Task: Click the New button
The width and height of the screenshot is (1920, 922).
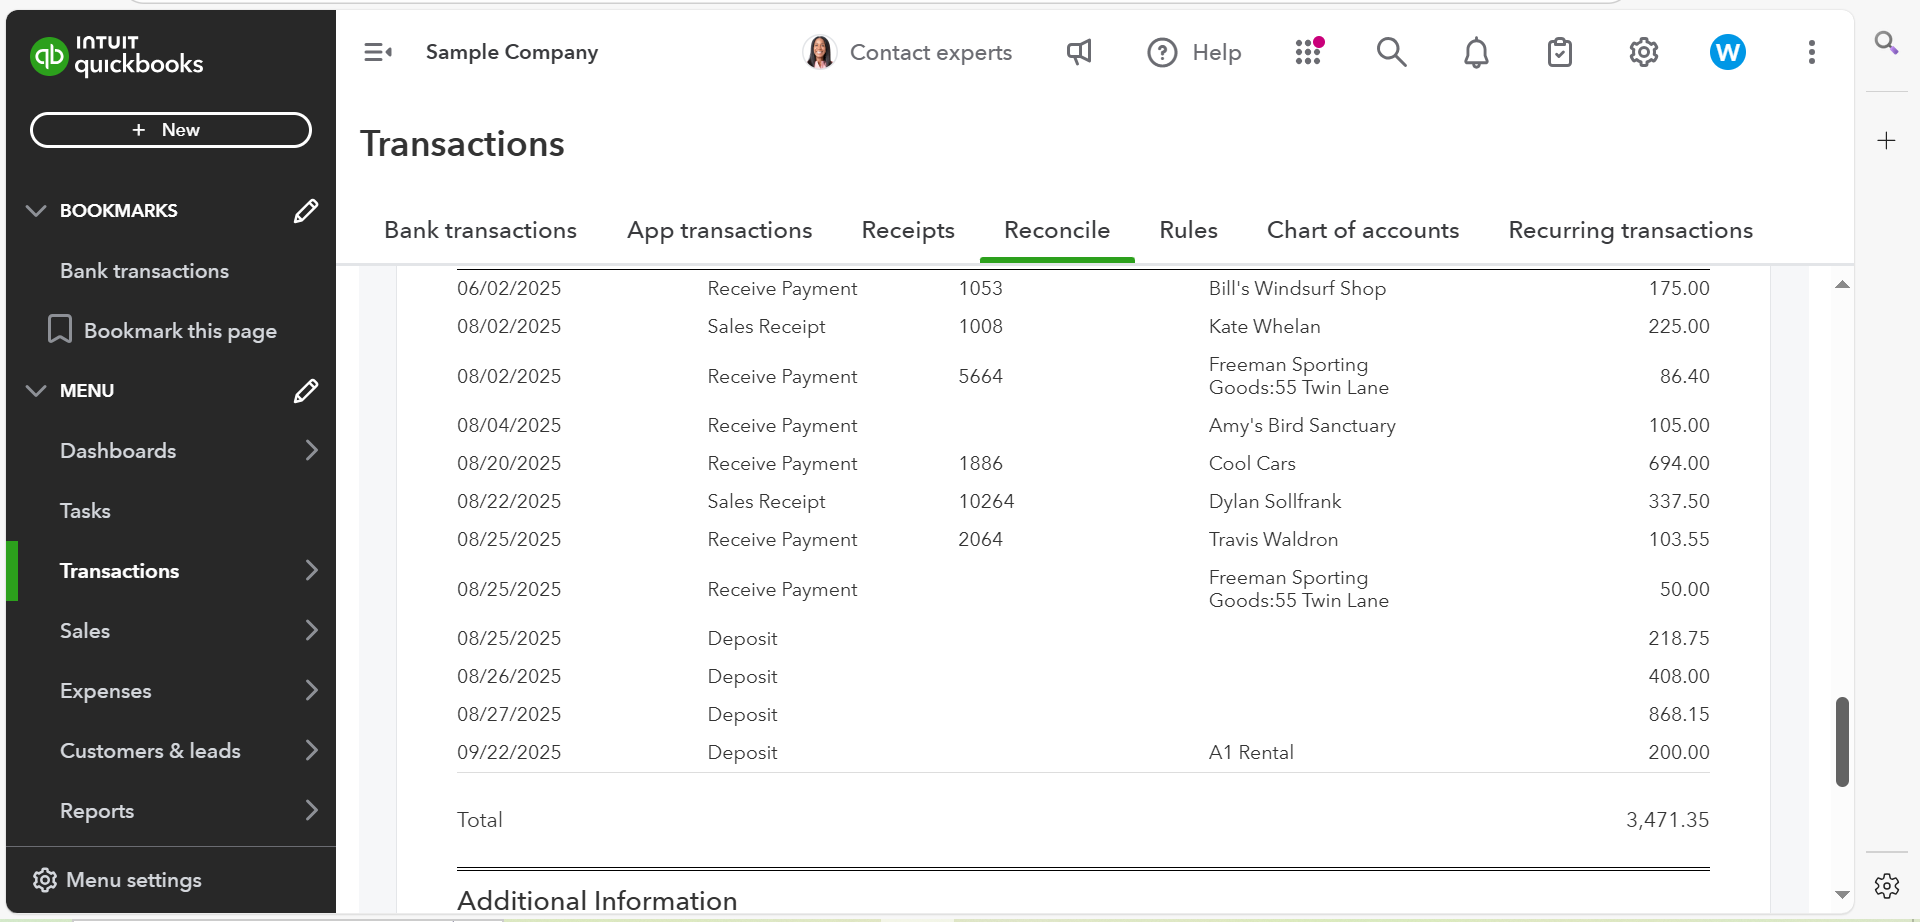Action: 171,130
